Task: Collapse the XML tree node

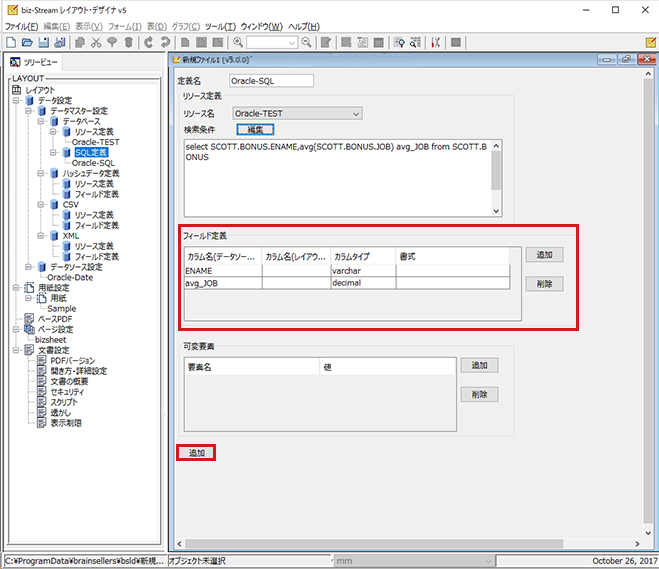Action: tap(41, 236)
